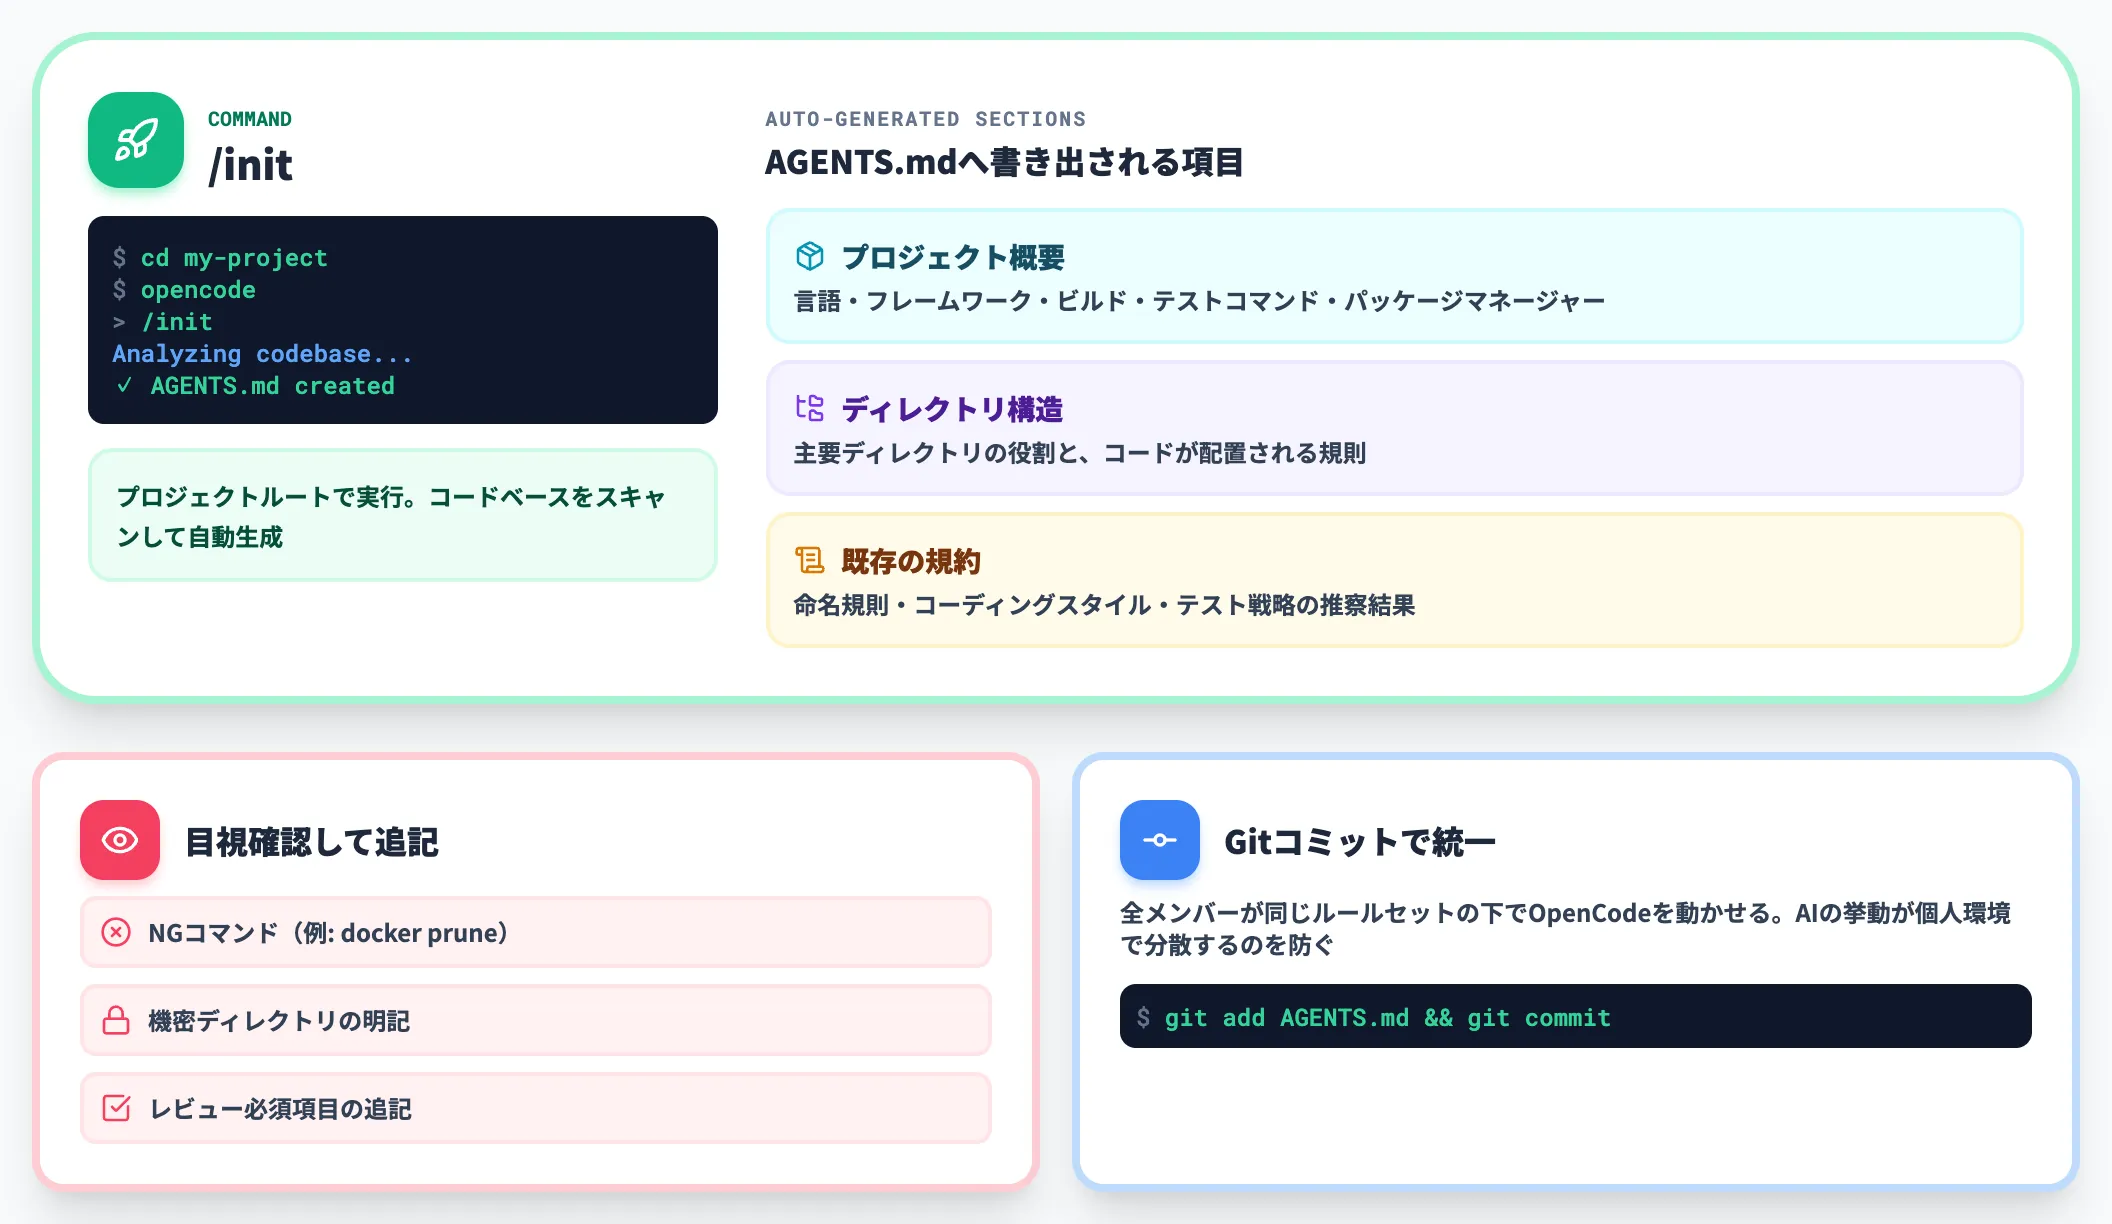Click the /init title heading

pyautogui.click(x=250, y=165)
